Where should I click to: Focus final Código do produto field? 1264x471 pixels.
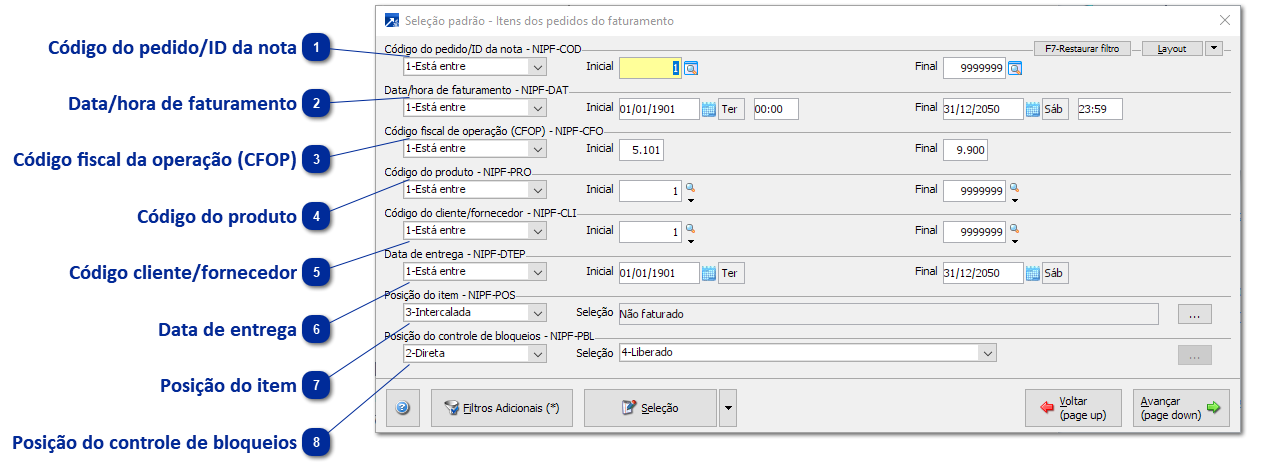(x=975, y=191)
